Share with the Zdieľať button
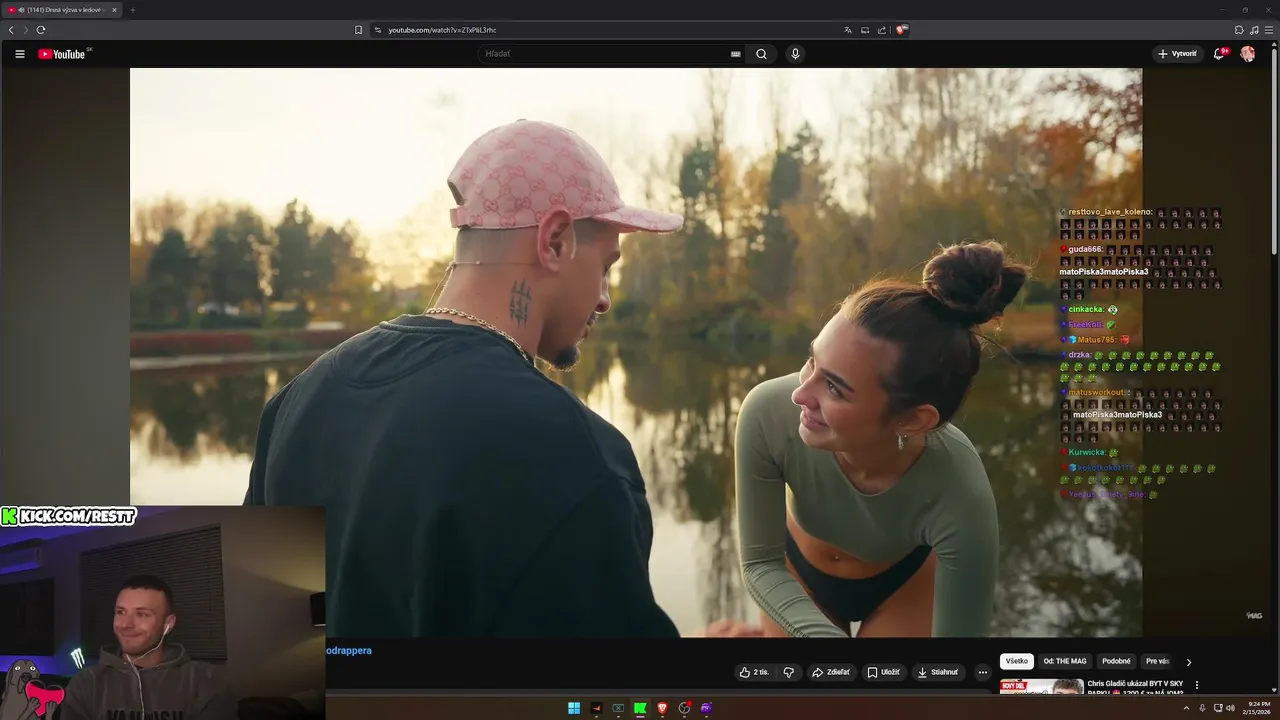The height and width of the screenshot is (720, 1280). click(831, 672)
